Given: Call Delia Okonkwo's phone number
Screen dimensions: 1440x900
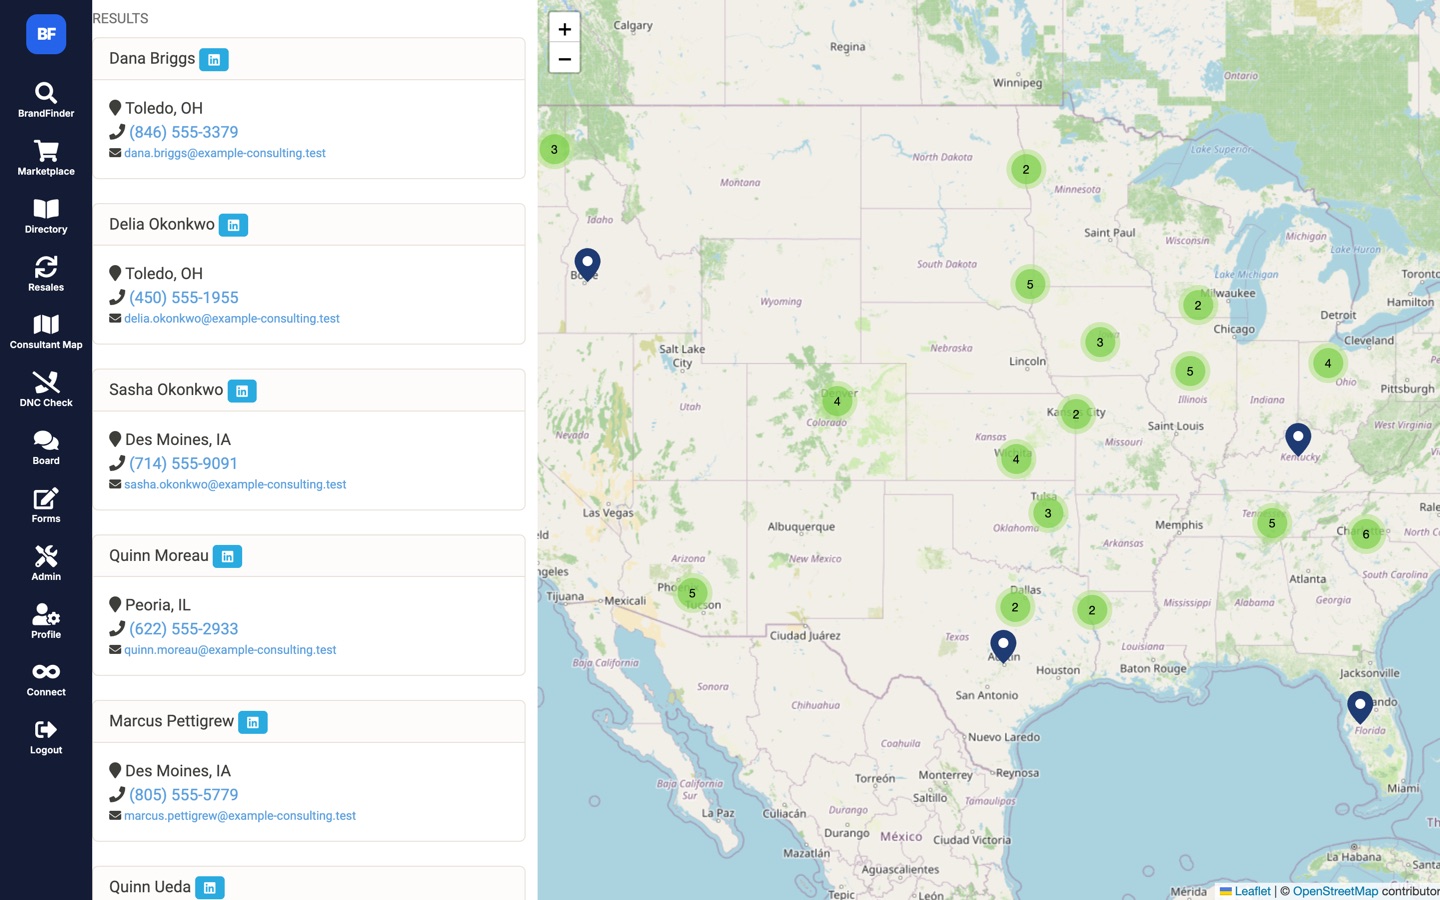Looking at the screenshot, I should [184, 298].
